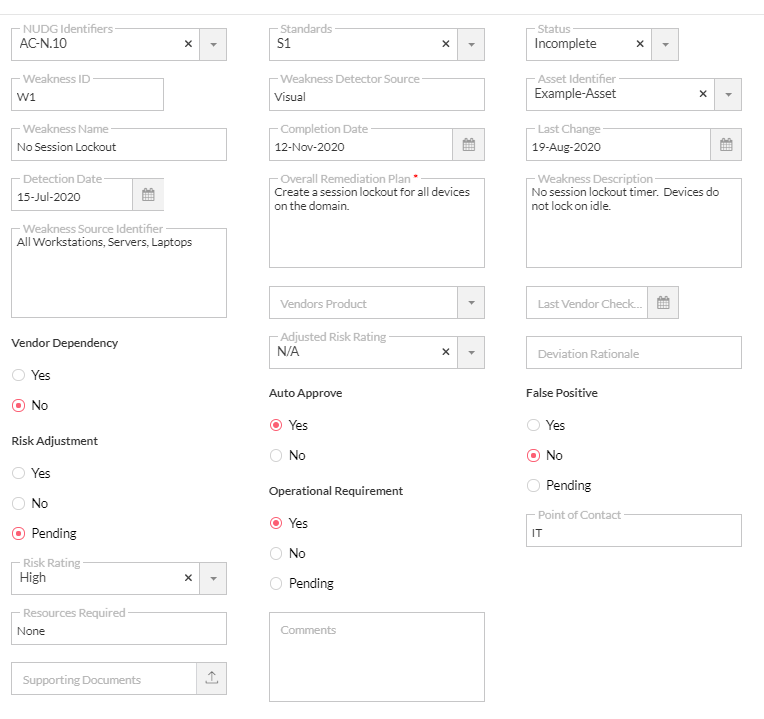The image size is (764, 719).
Task: Mark False Positive as Pending
Action: pos(534,485)
